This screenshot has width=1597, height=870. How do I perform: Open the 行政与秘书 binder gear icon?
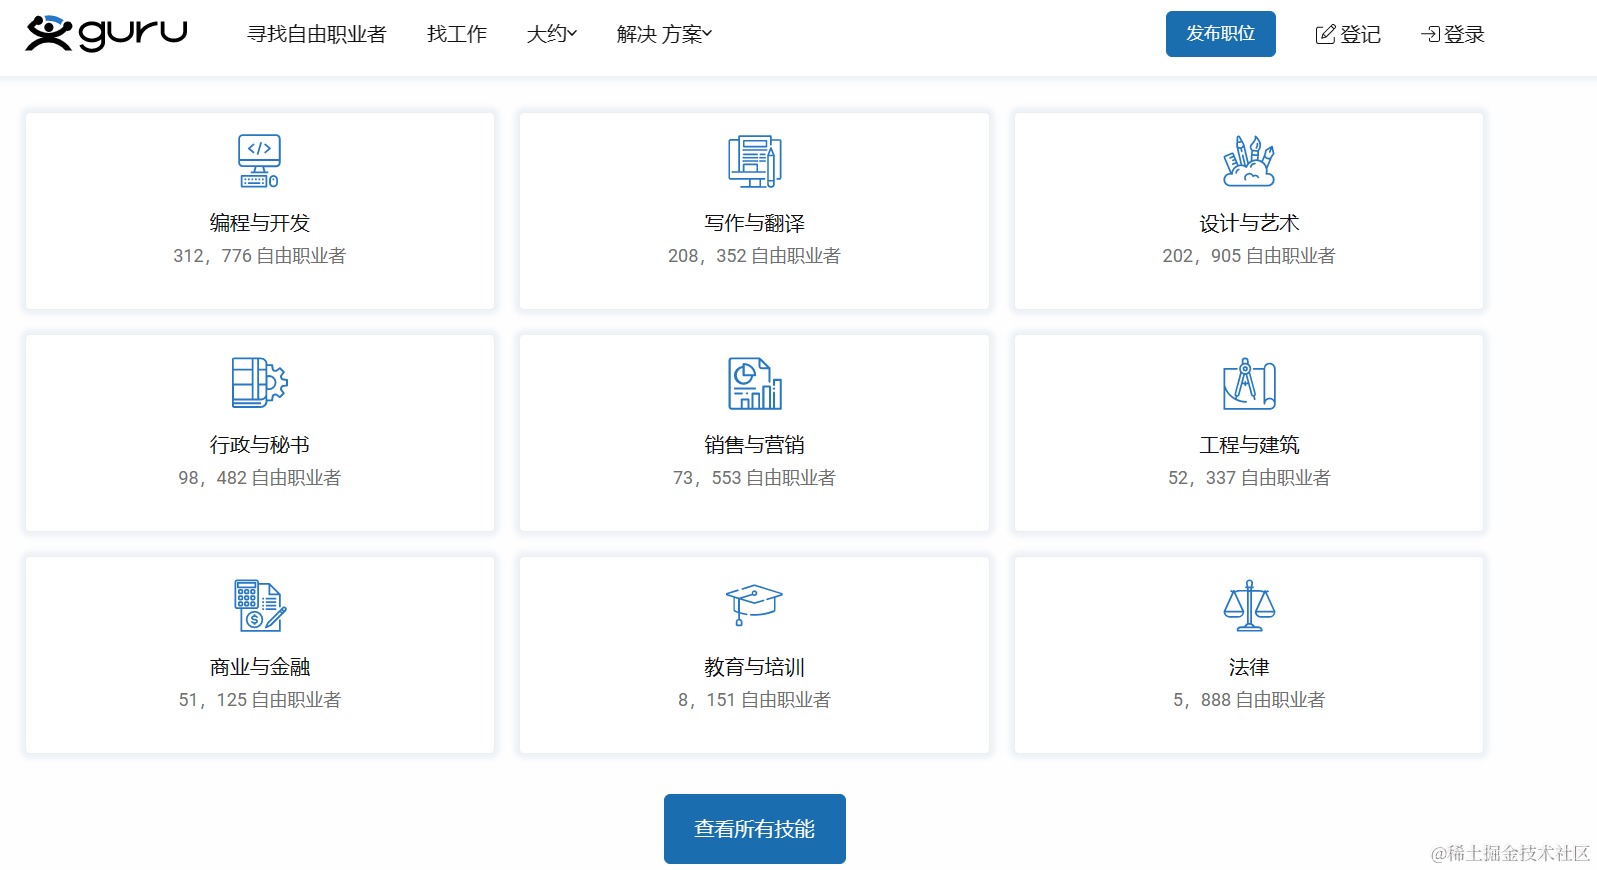pyautogui.click(x=259, y=382)
